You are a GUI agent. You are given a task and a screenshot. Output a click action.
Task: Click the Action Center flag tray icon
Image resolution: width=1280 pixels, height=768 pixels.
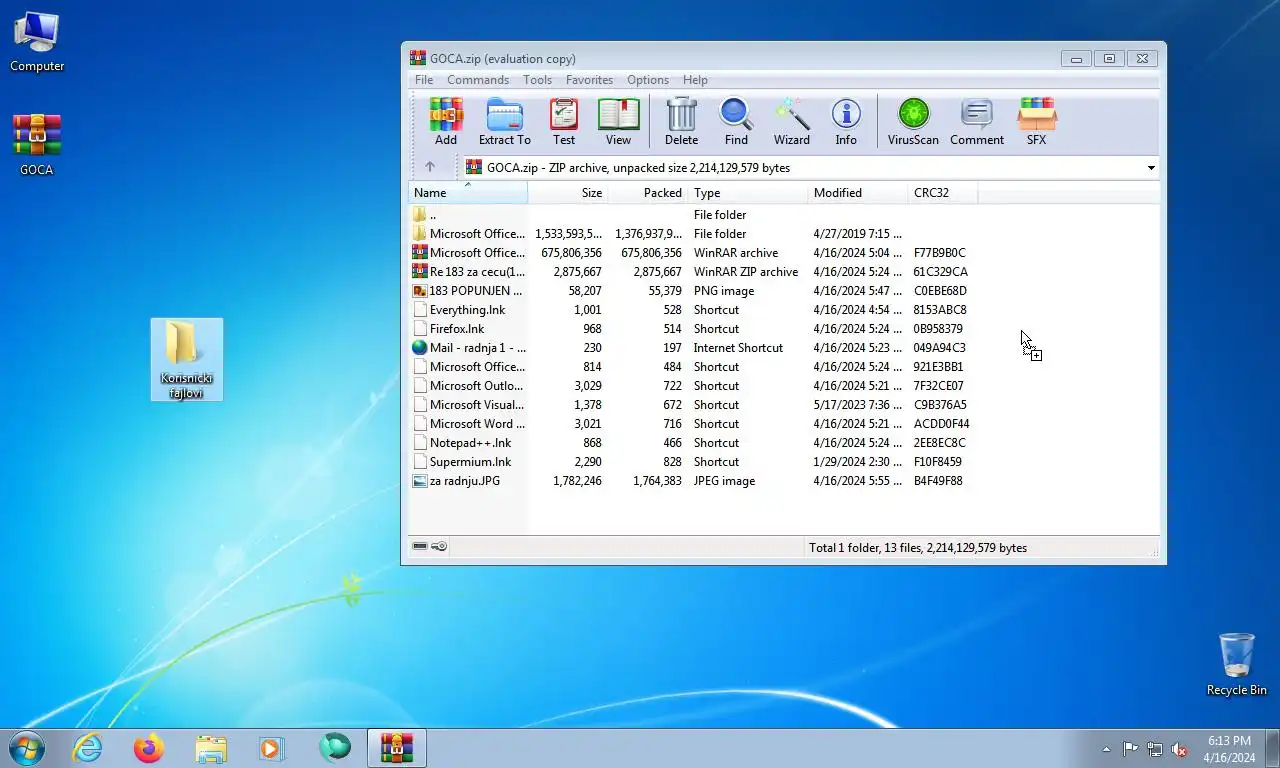coord(1130,749)
